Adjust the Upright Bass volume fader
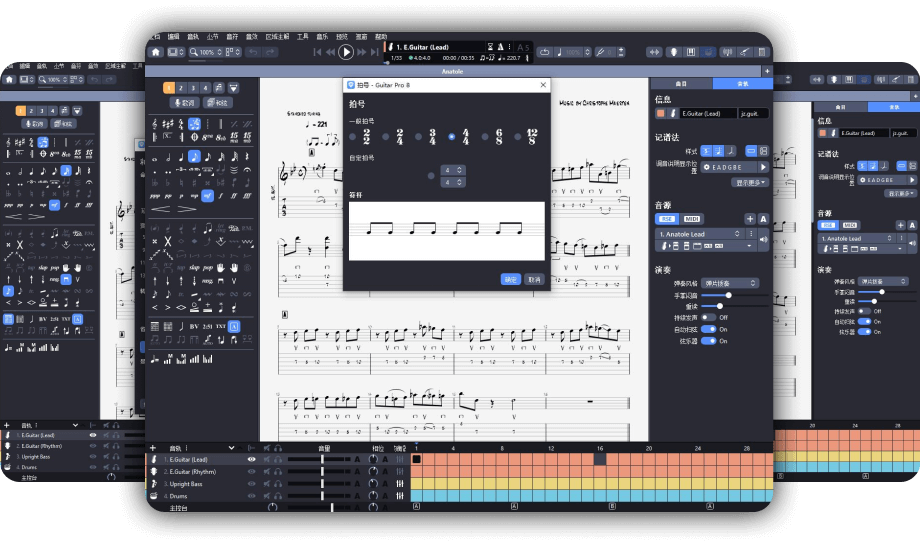920x544 pixels. 322,484
